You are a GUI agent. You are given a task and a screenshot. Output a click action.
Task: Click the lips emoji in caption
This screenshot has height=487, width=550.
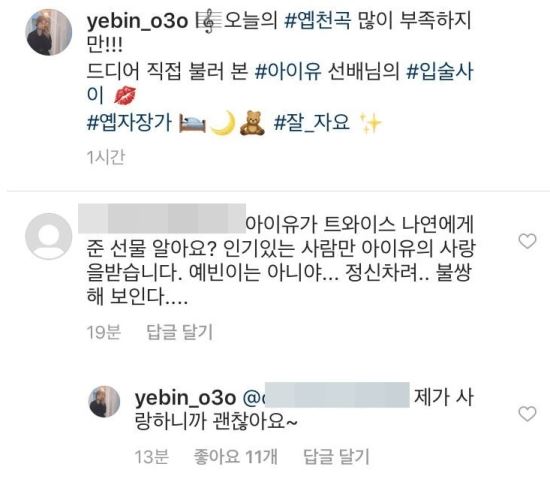pyautogui.click(x=125, y=95)
